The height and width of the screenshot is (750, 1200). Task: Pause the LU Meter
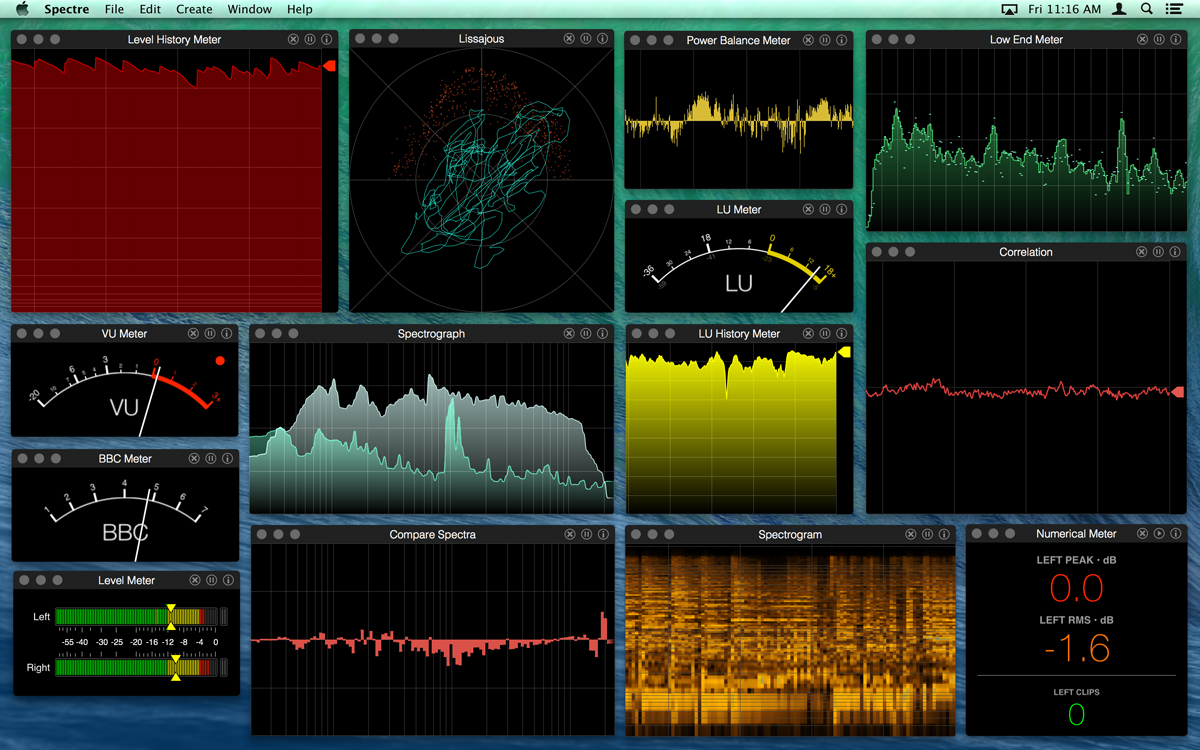pyautogui.click(x=824, y=209)
